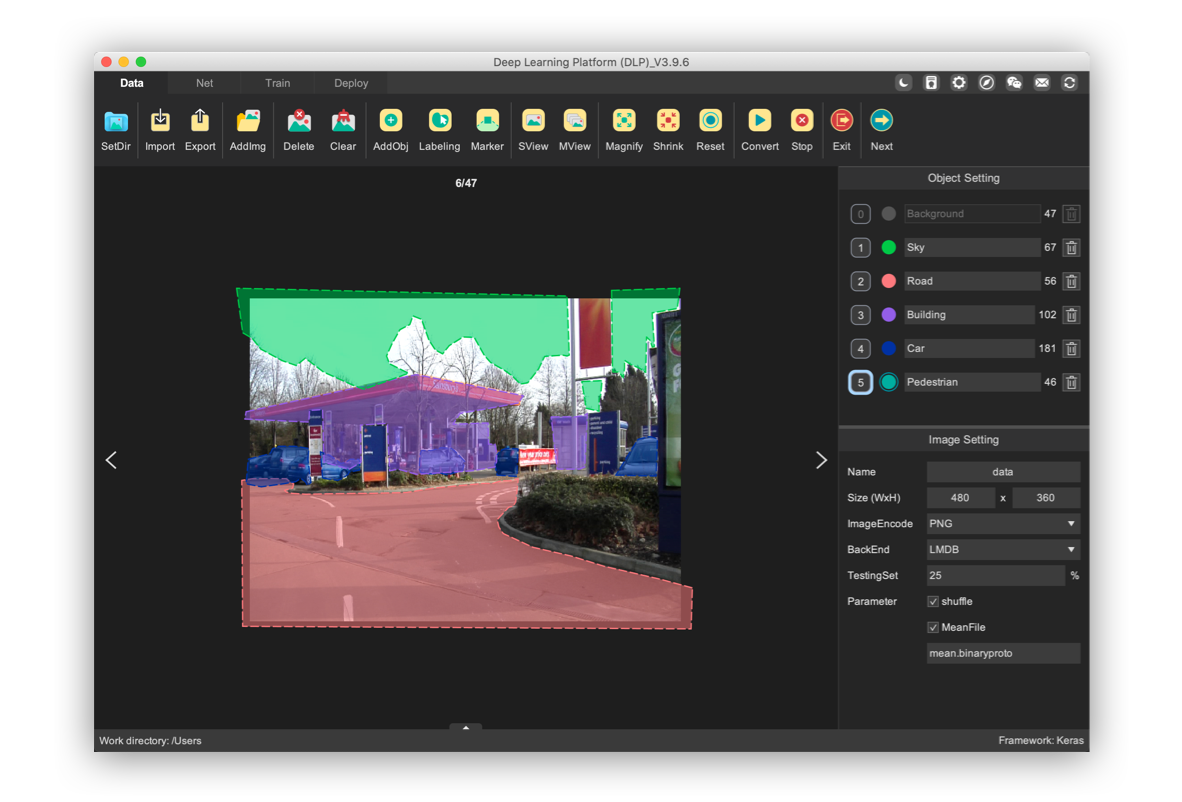This screenshot has height=802, width=1182.
Task: Disable the shuffle checkbox
Action: 933,602
